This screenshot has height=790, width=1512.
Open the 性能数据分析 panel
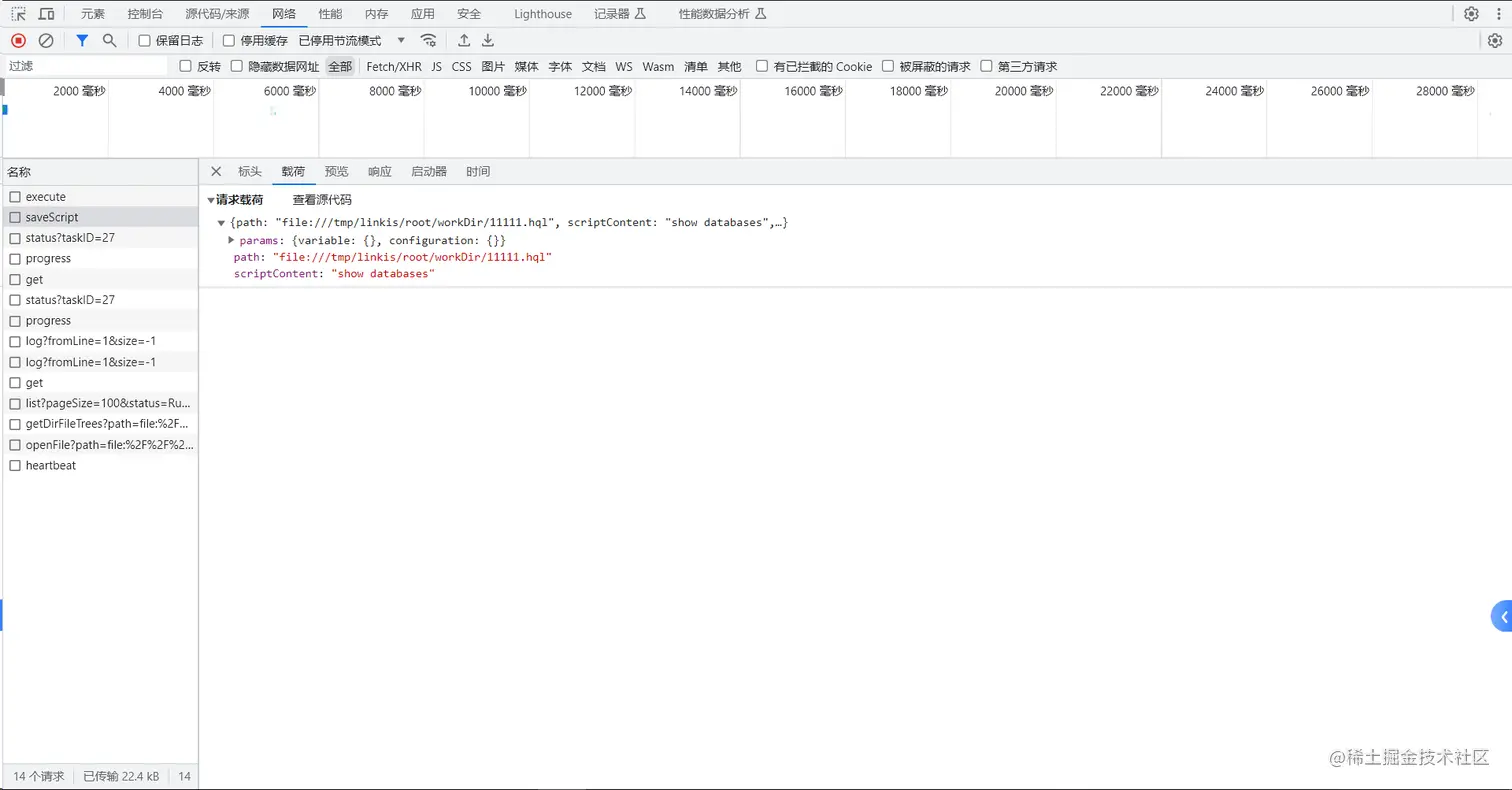pos(722,14)
